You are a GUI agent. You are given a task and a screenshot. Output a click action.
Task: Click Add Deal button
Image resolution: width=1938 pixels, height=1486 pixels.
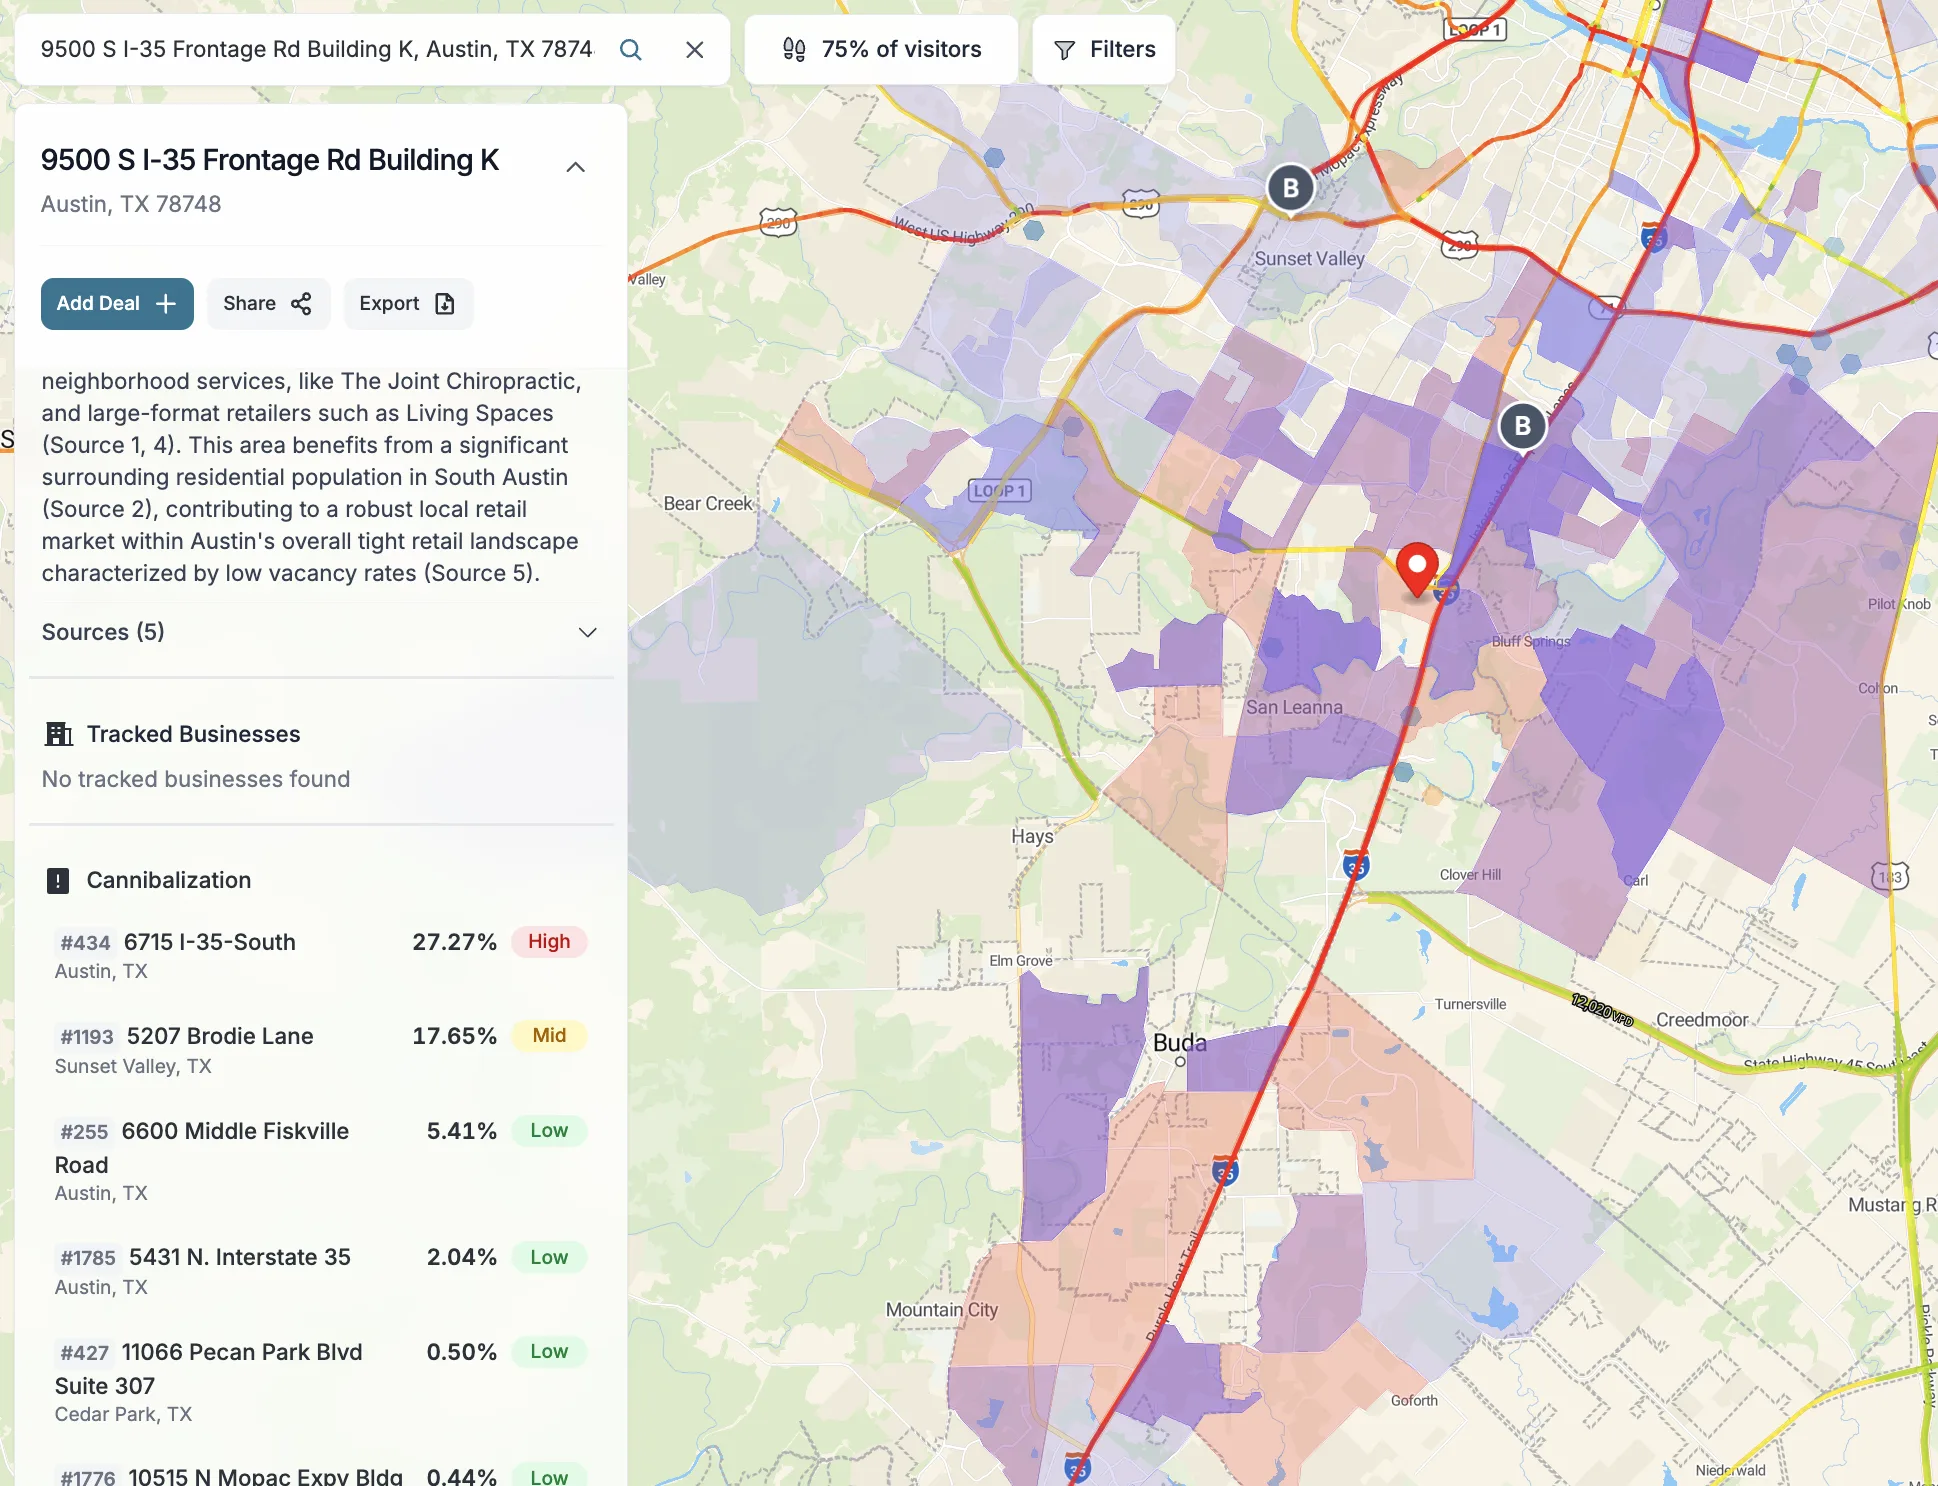coord(117,304)
